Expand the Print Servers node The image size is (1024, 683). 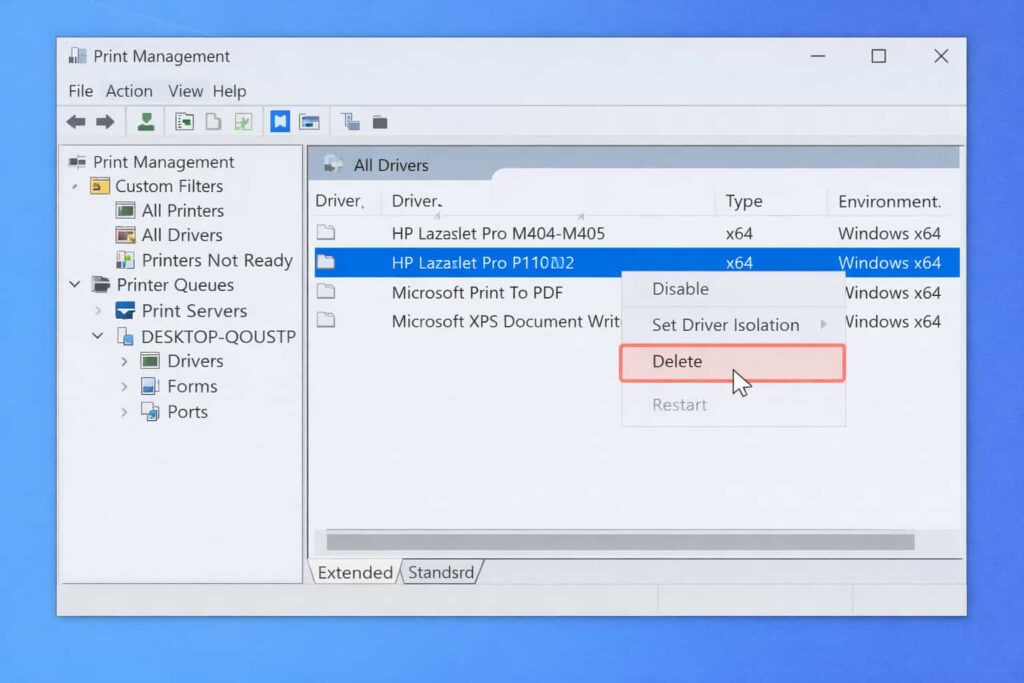point(98,311)
